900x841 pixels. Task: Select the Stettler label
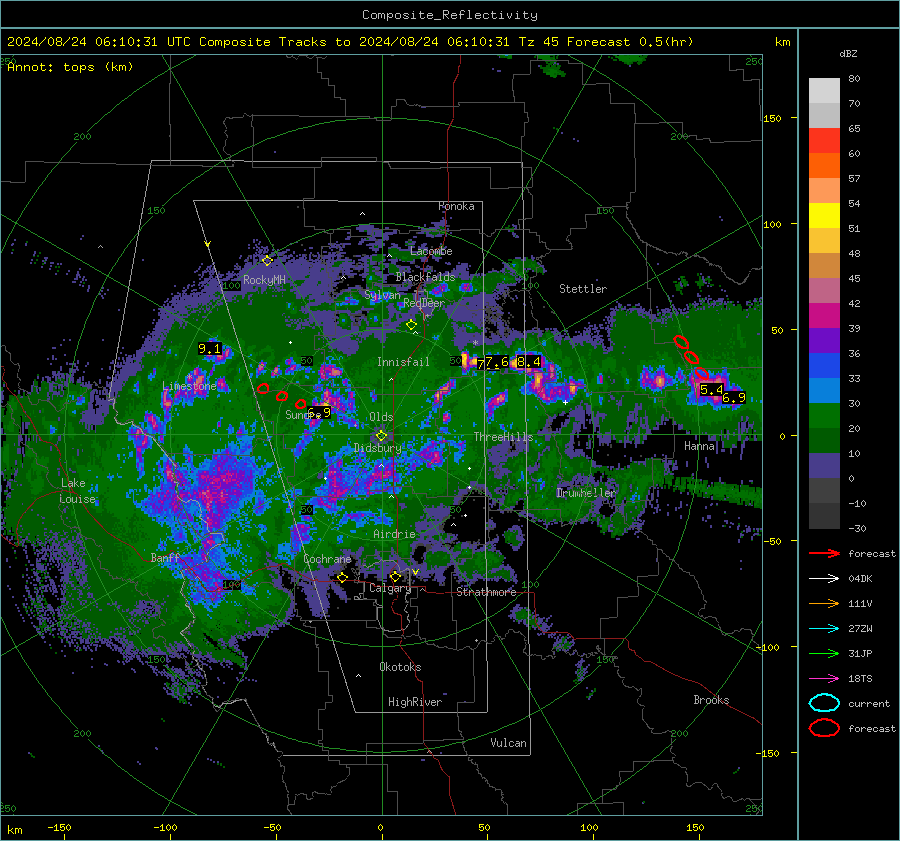pyautogui.click(x=583, y=289)
